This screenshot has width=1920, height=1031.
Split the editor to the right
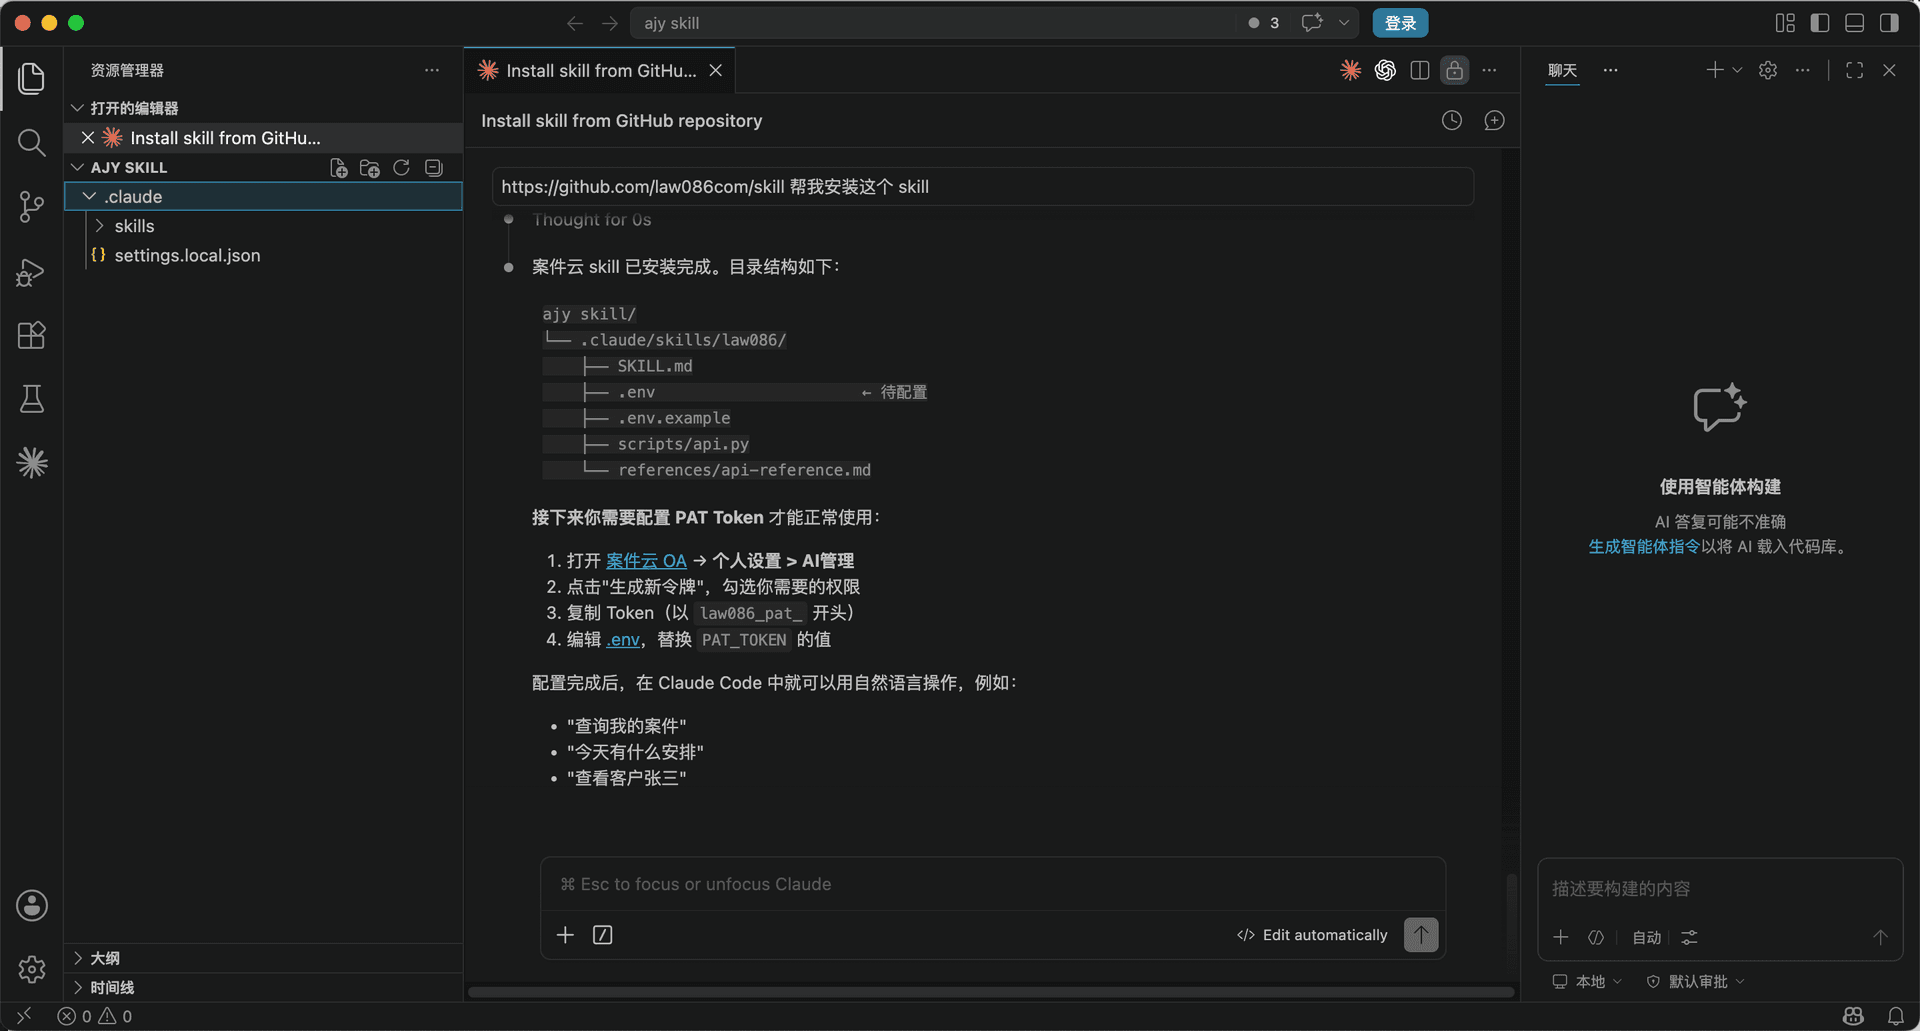tap(1420, 70)
